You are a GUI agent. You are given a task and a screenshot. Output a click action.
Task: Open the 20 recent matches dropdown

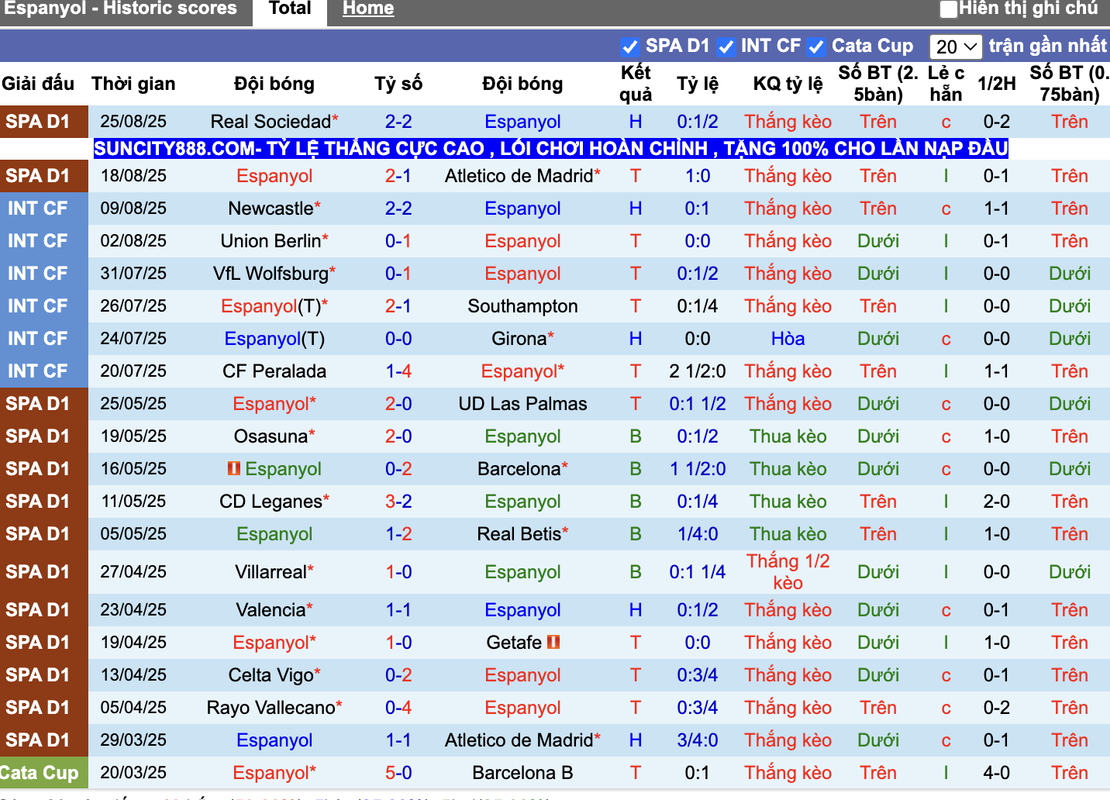[x=955, y=47]
